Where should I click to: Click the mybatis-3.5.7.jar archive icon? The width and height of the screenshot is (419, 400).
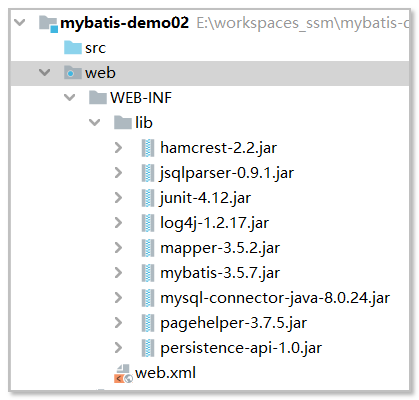[148, 273]
